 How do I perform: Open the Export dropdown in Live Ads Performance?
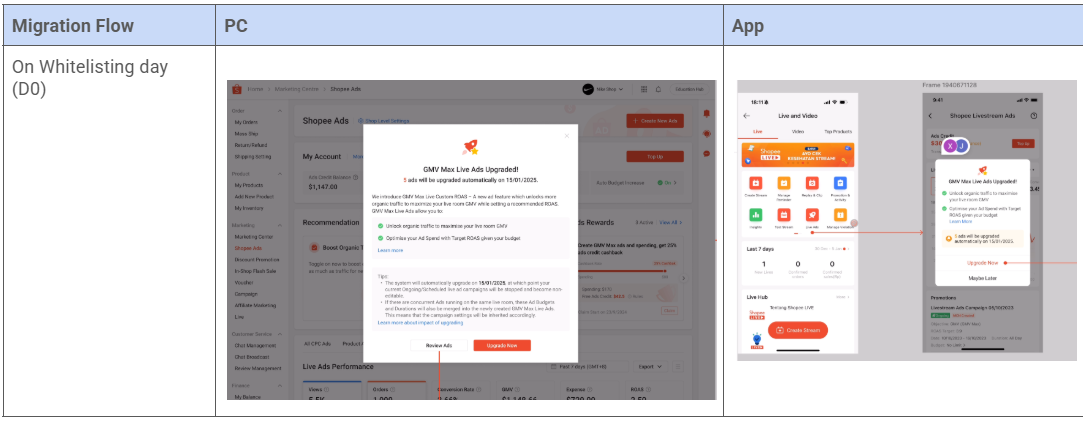[x=651, y=366]
